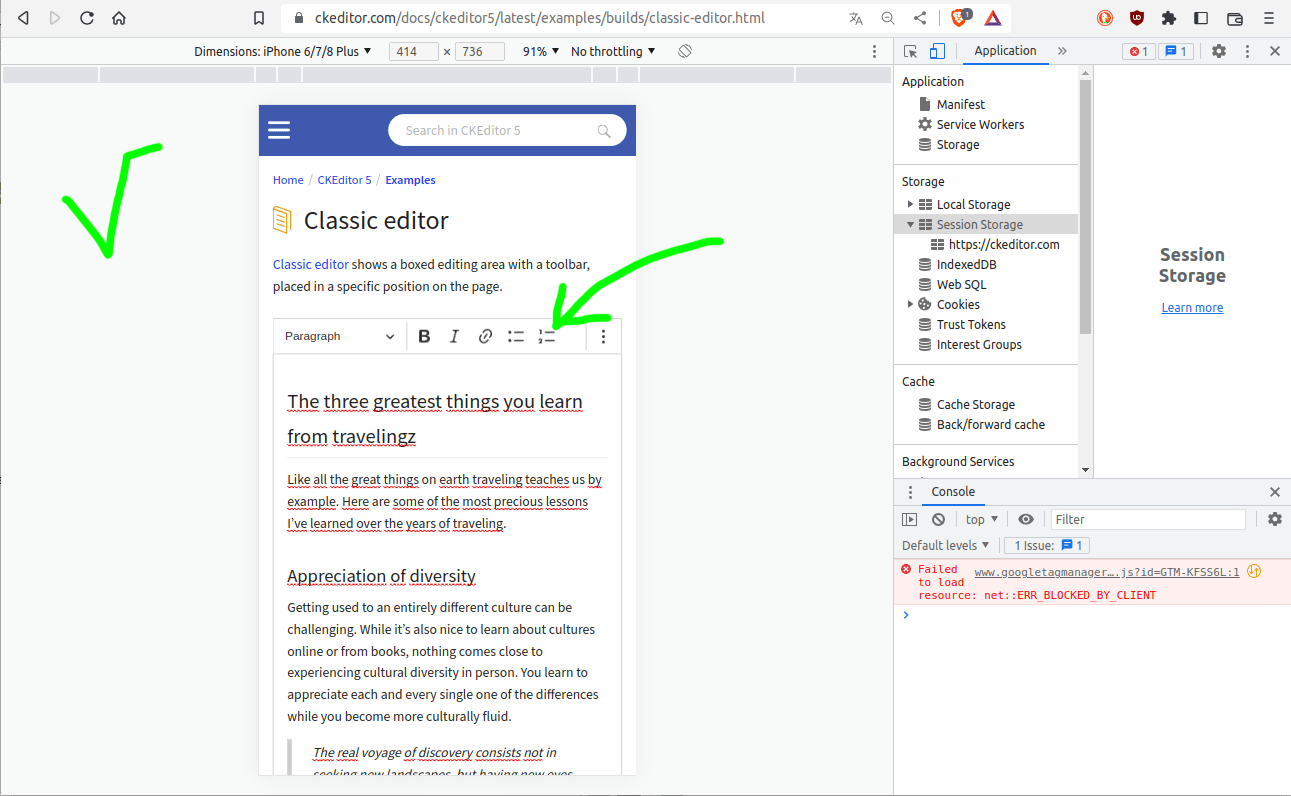Toggle Italic formatting in the editor toolbar

click(454, 336)
